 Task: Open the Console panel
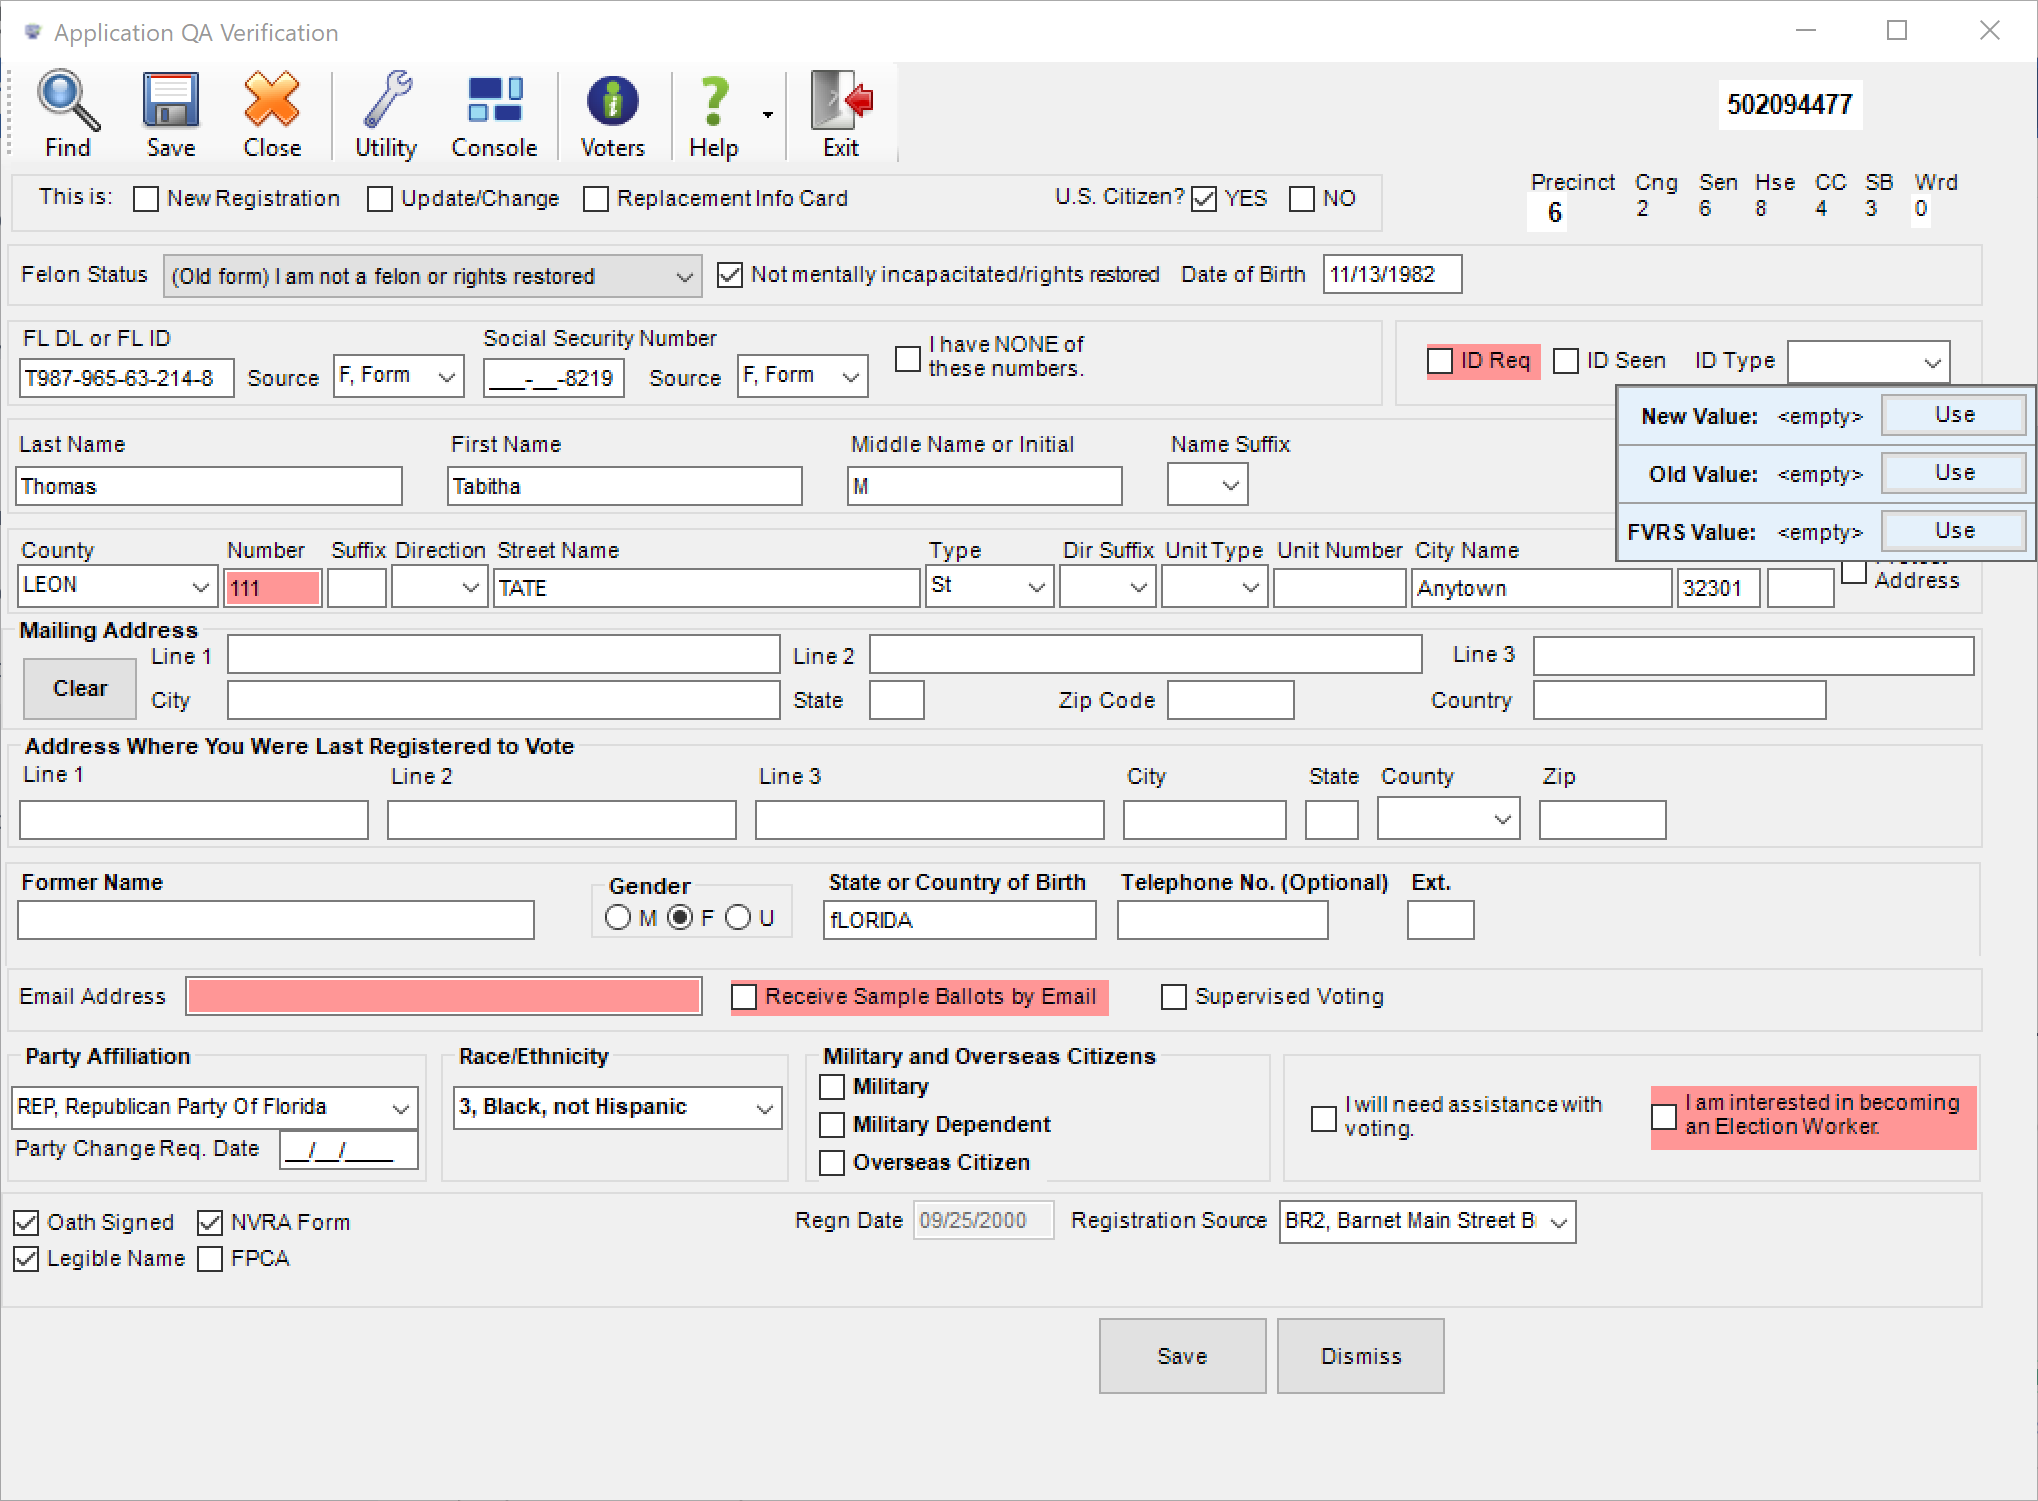[x=494, y=113]
